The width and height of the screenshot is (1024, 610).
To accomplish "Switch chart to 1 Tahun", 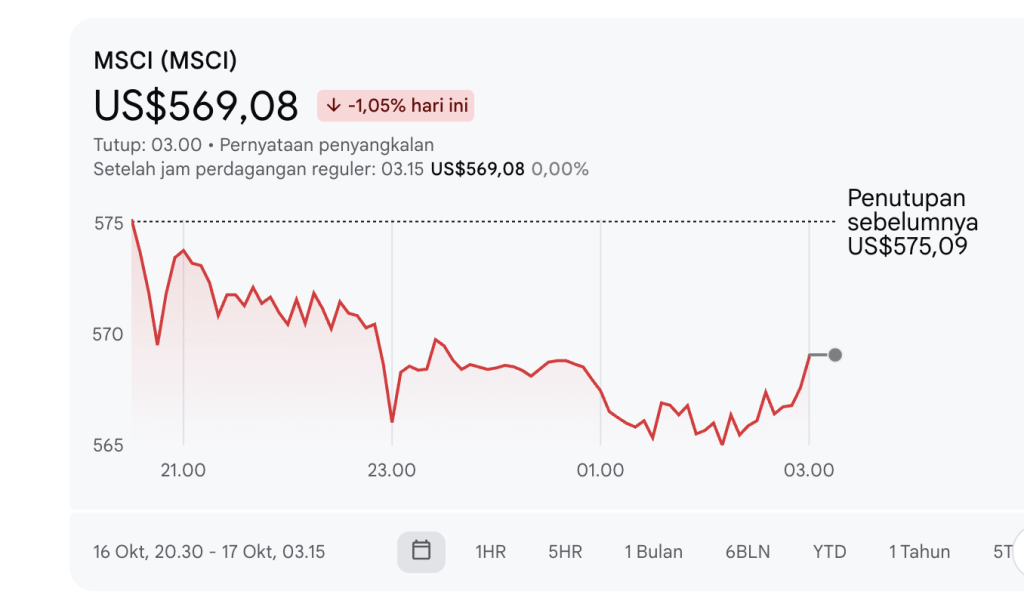I will pos(920,552).
